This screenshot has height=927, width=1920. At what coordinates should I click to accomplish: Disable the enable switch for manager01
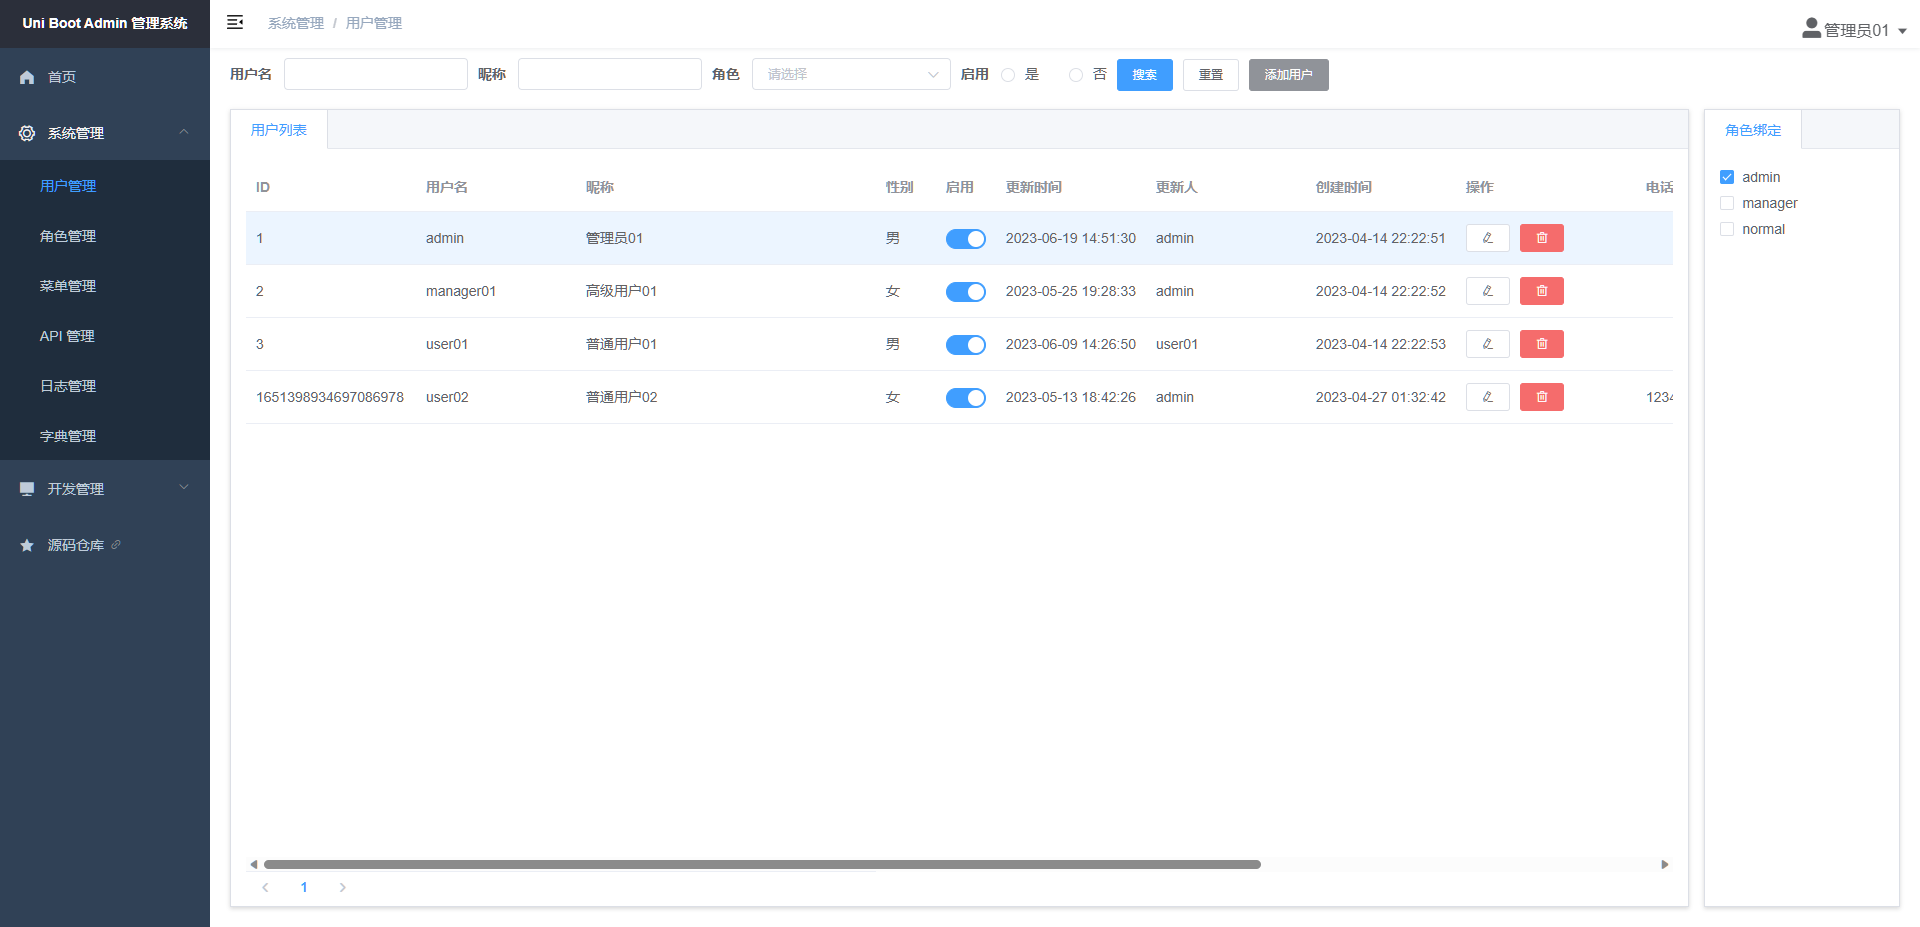965,292
